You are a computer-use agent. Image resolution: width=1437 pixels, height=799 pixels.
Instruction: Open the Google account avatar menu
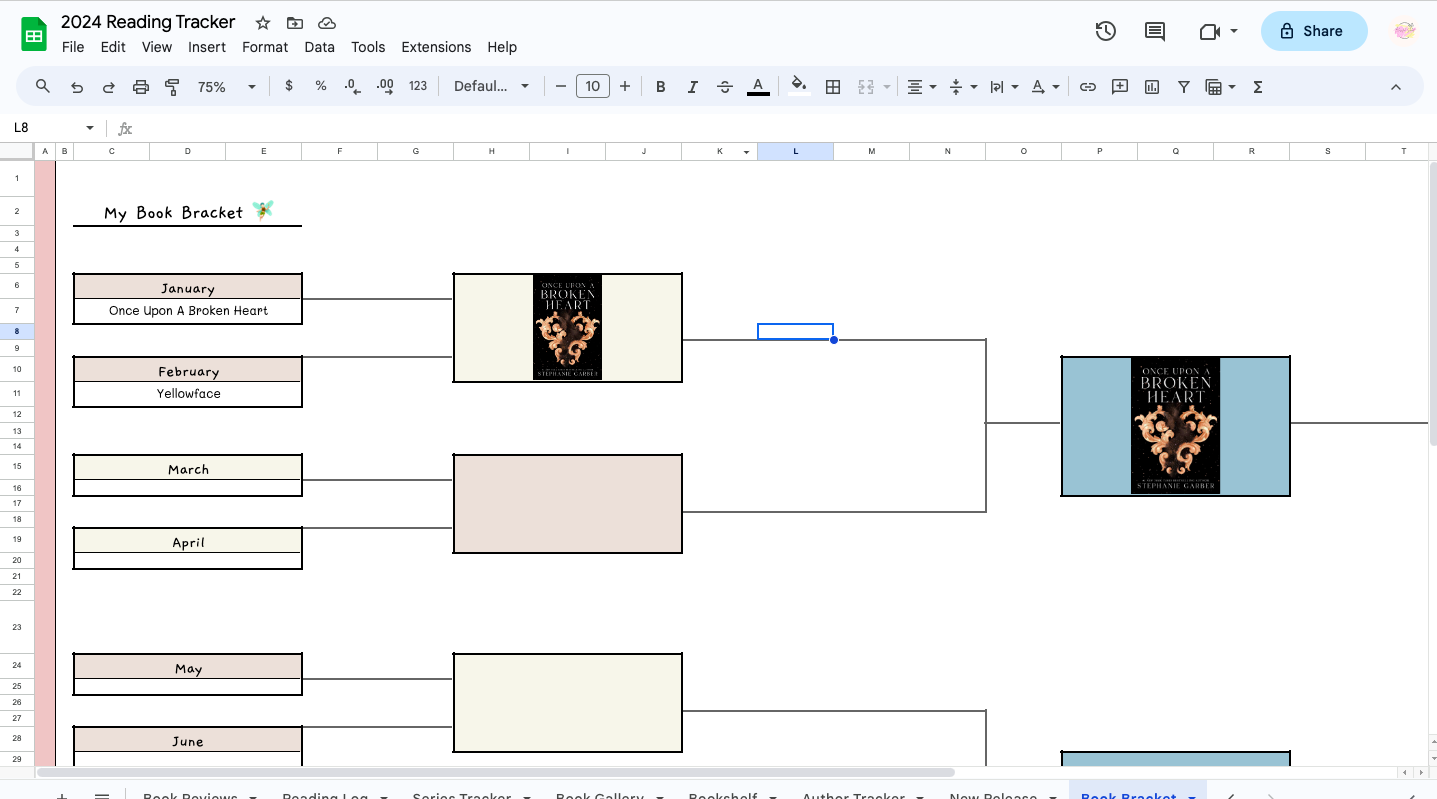coord(1405,31)
